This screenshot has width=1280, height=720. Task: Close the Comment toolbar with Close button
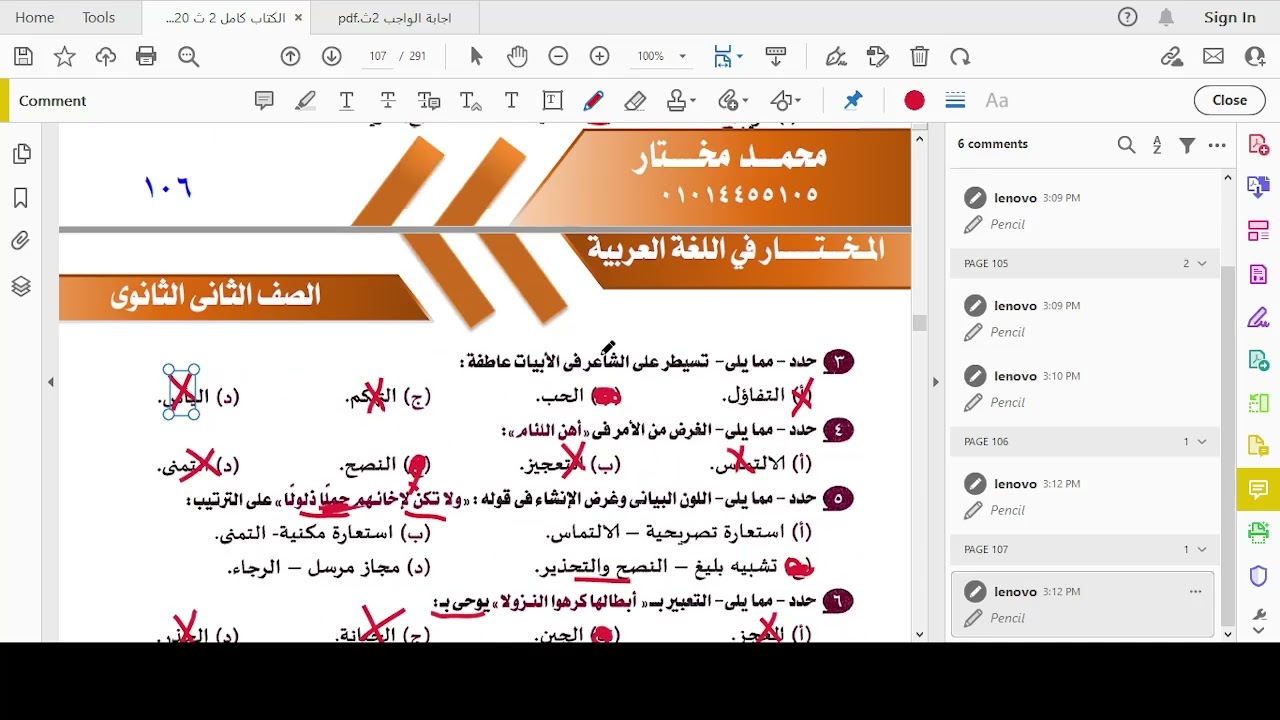point(1229,101)
